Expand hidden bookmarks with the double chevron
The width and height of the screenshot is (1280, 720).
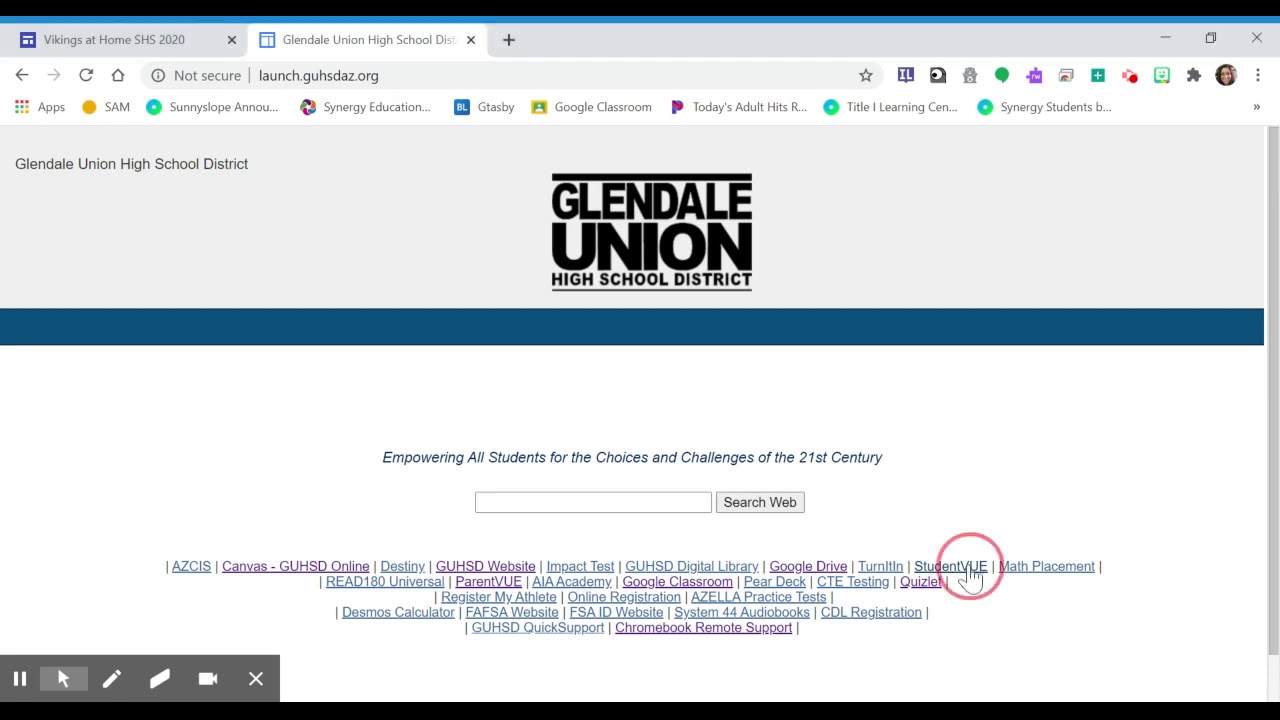[x=1257, y=107]
